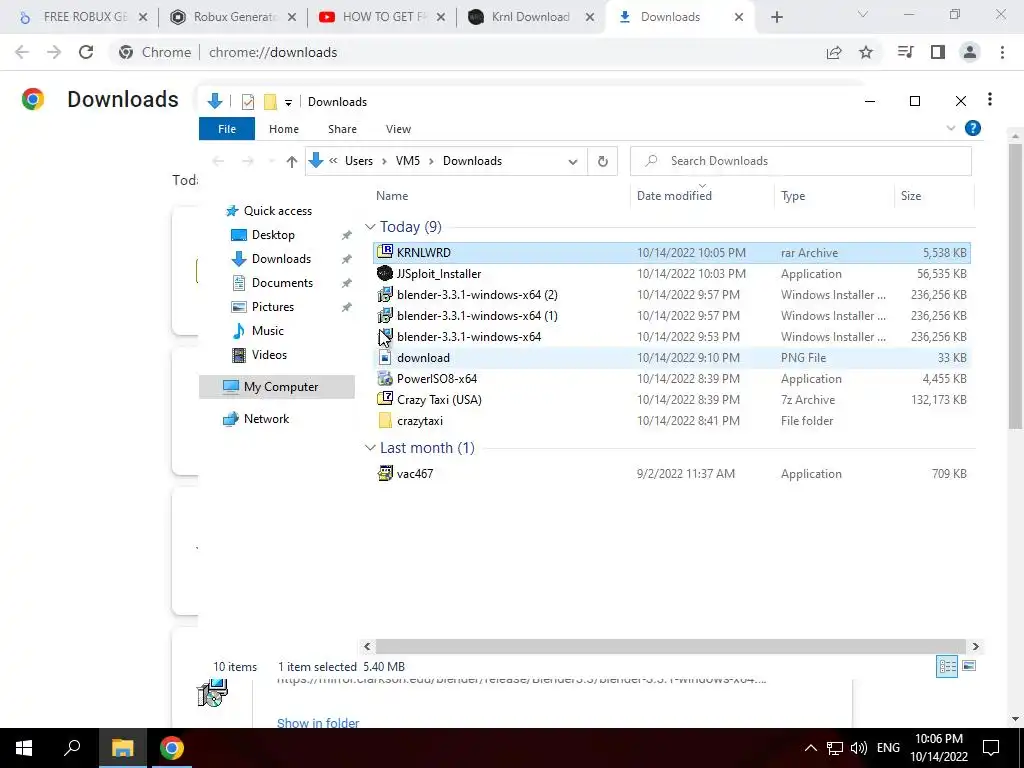
Task: Switch to the Krnl Download tab
Action: pos(530,17)
